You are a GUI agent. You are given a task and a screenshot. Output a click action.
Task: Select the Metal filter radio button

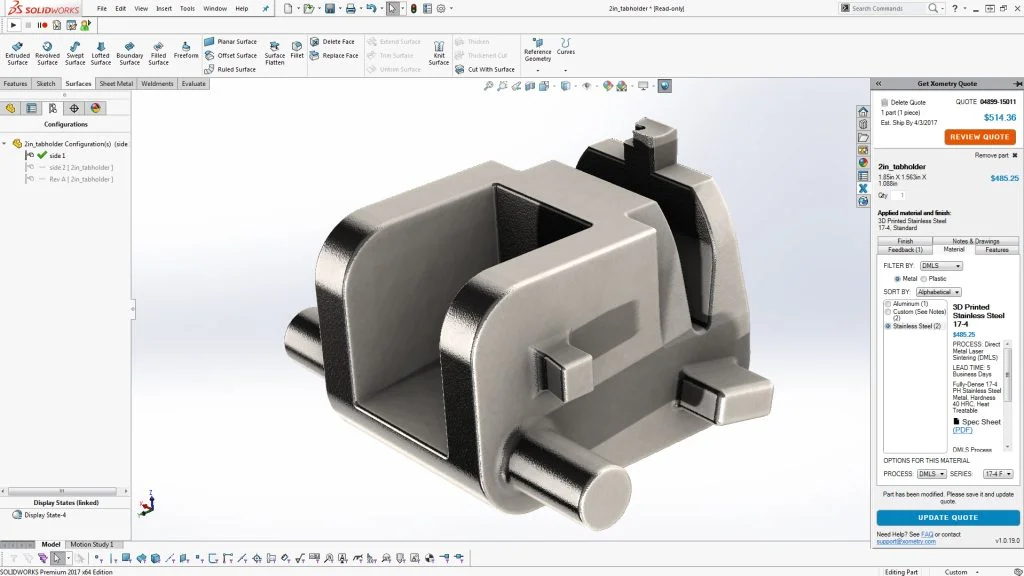point(897,279)
